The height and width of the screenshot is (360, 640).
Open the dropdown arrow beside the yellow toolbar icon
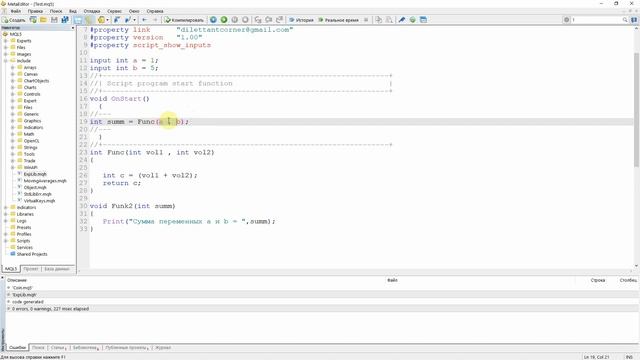click(108, 20)
